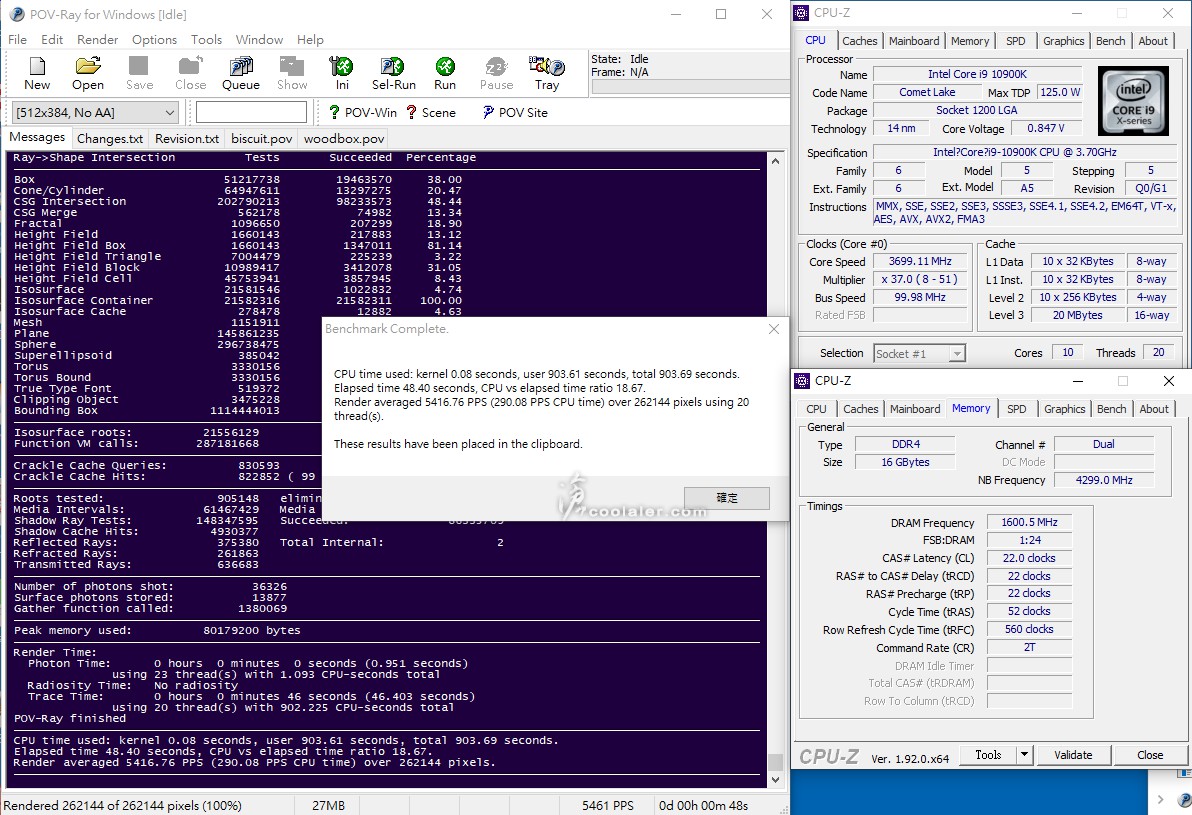The height and width of the screenshot is (815, 1192).
Task: Click the "DDR4" memory type value
Action: click(x=905, y=445)
